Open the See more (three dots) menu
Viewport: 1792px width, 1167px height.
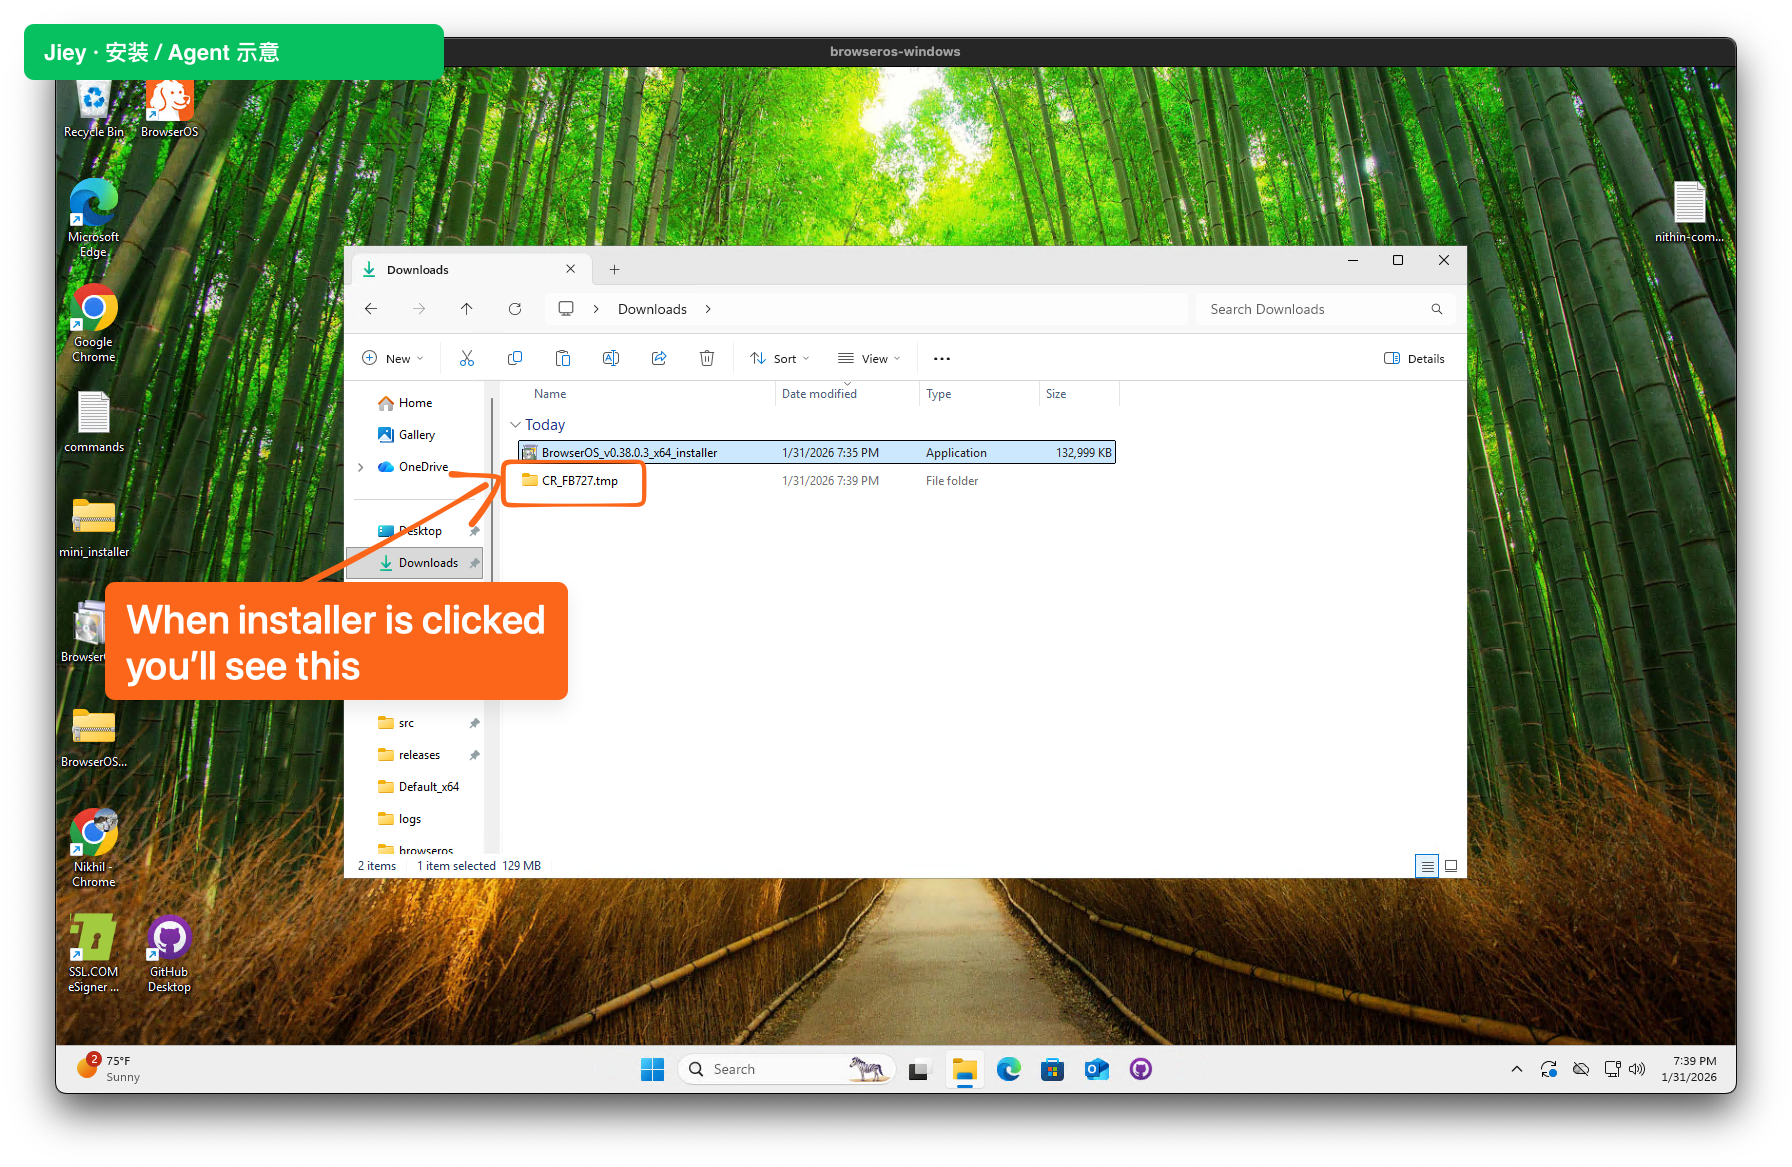coord(942,358)
